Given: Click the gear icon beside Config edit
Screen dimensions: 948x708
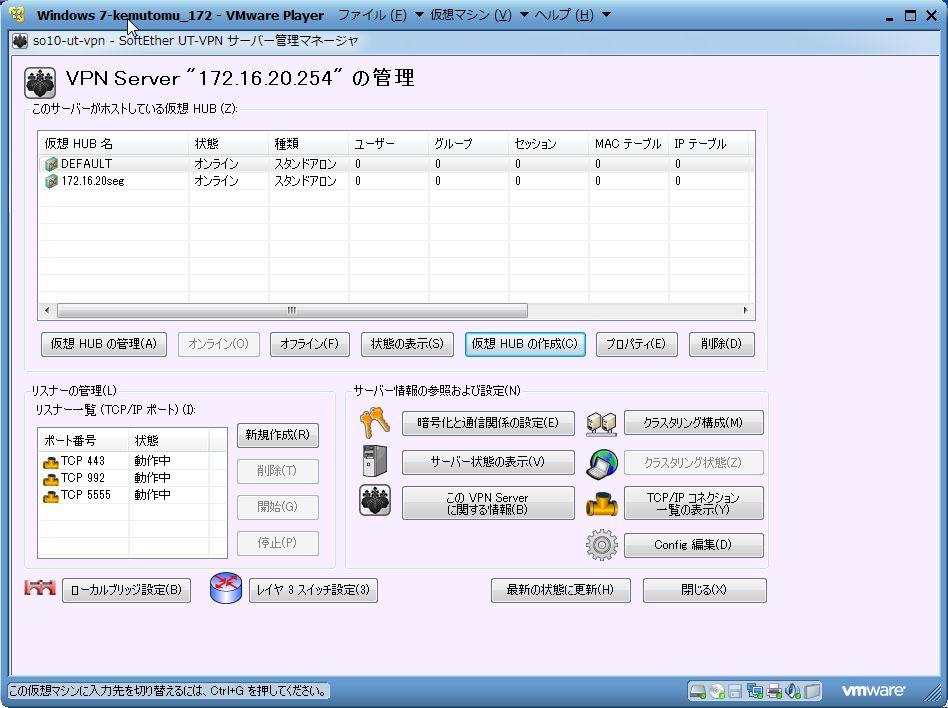Looking at the screenshot, I should click(602, 545).
